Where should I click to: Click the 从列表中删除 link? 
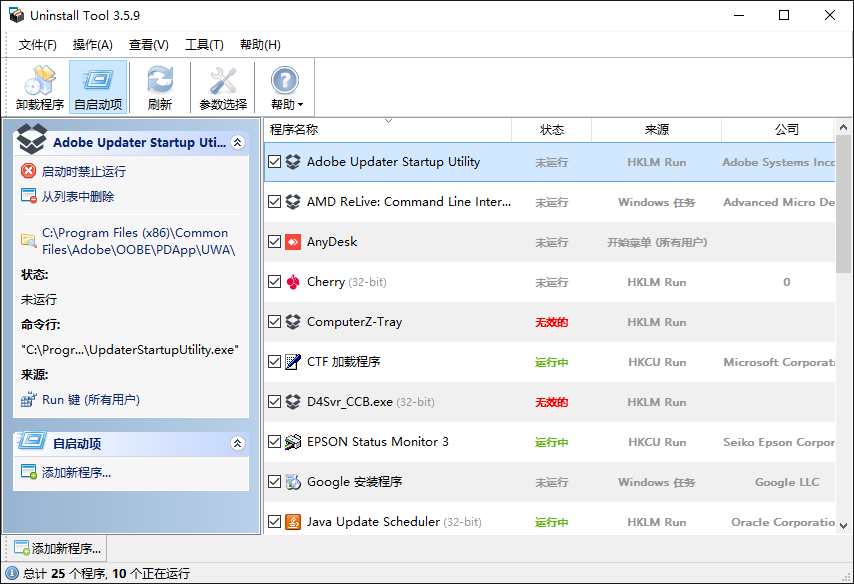pos(78,197)
